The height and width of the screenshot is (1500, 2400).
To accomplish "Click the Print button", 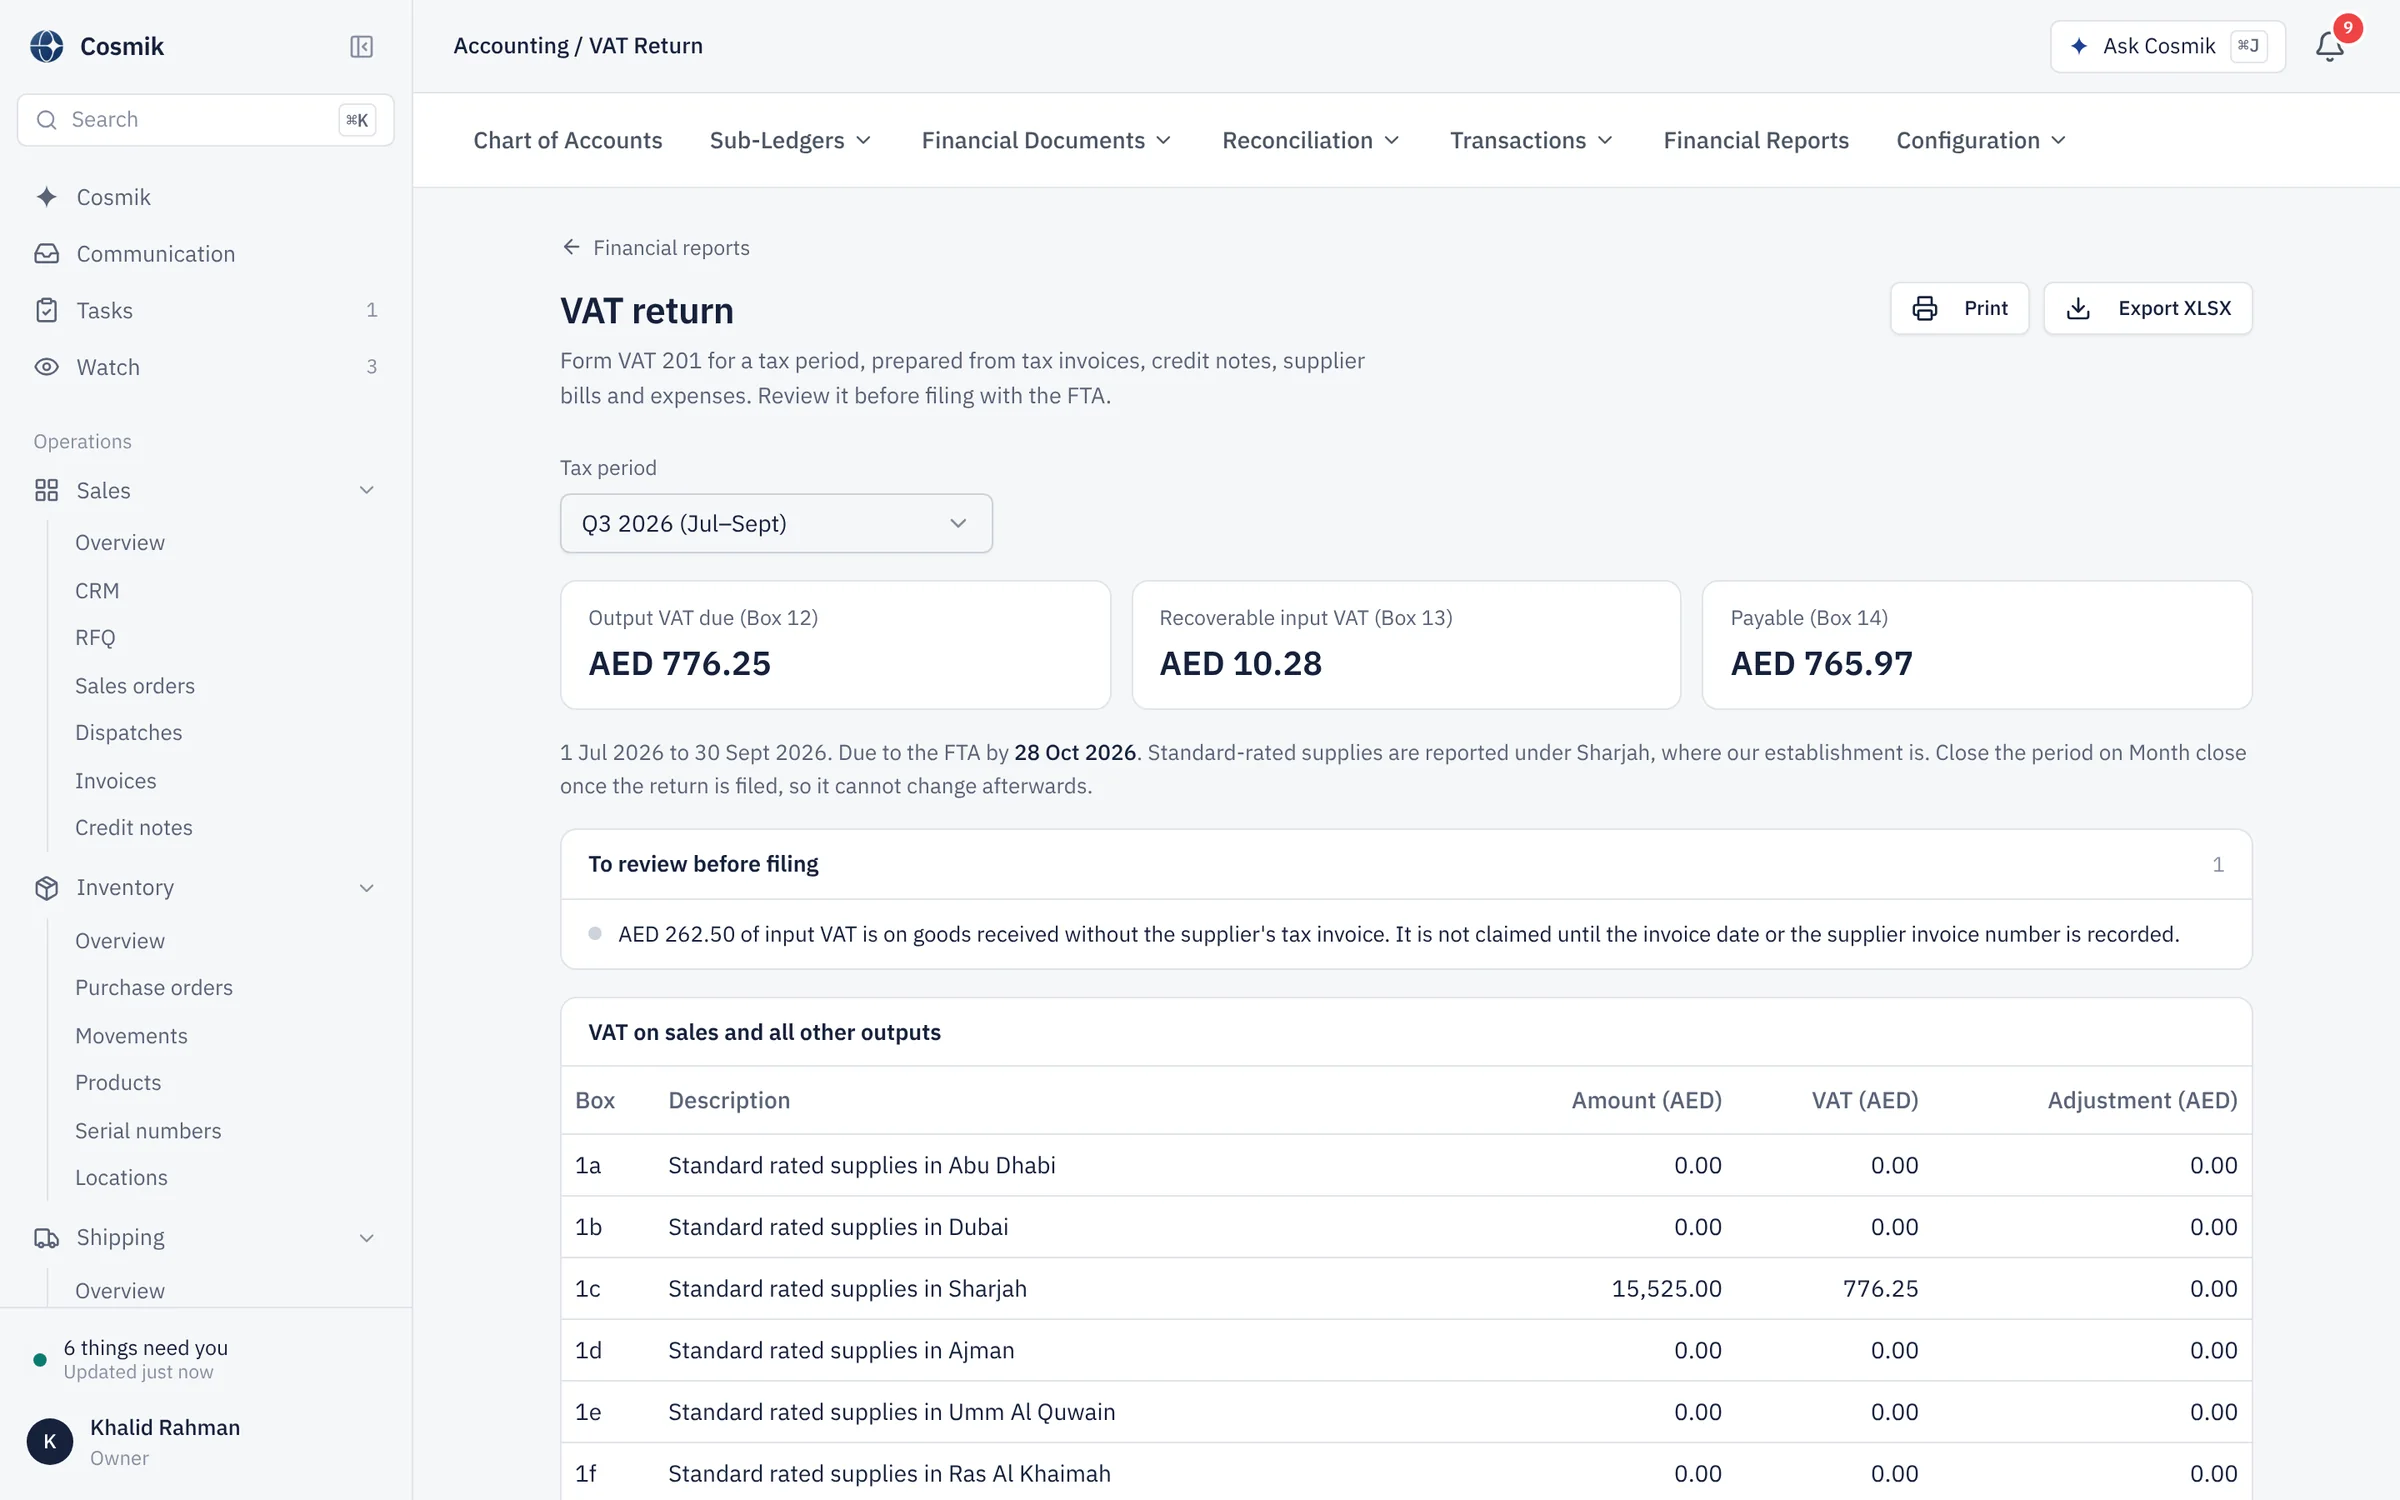I will pos(1959,308).
